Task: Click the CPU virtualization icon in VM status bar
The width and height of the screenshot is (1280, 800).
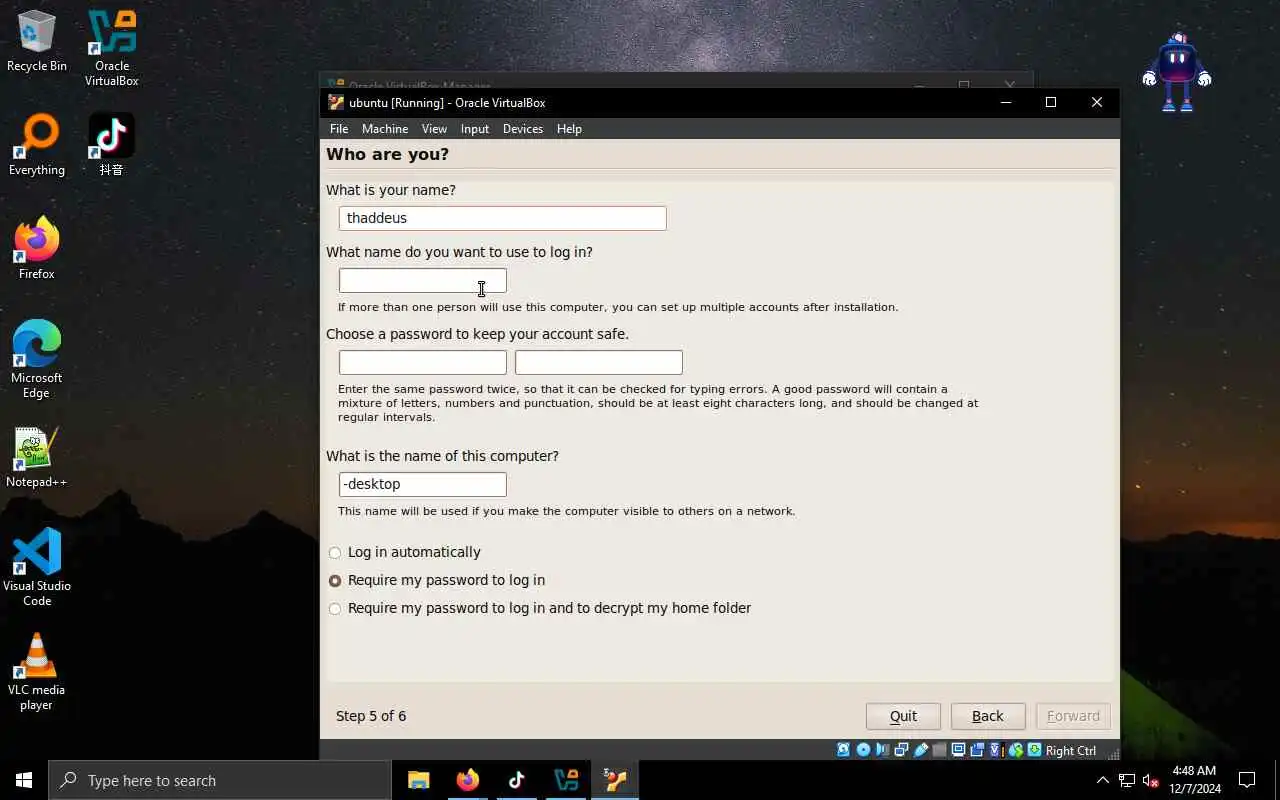Action: 996,750
